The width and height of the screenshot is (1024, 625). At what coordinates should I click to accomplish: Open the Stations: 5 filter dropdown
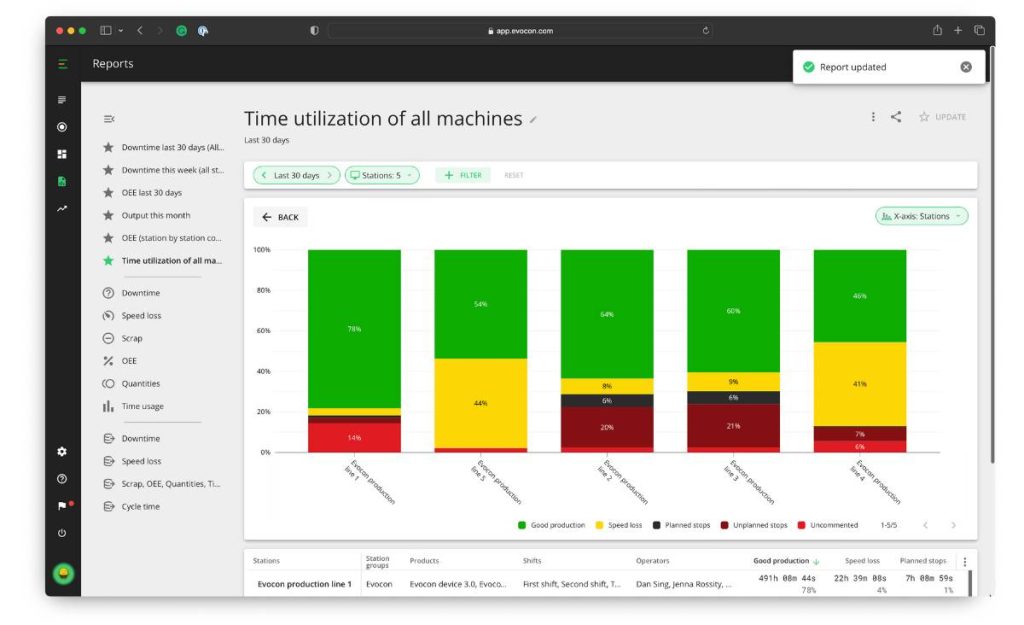[381, 175]
